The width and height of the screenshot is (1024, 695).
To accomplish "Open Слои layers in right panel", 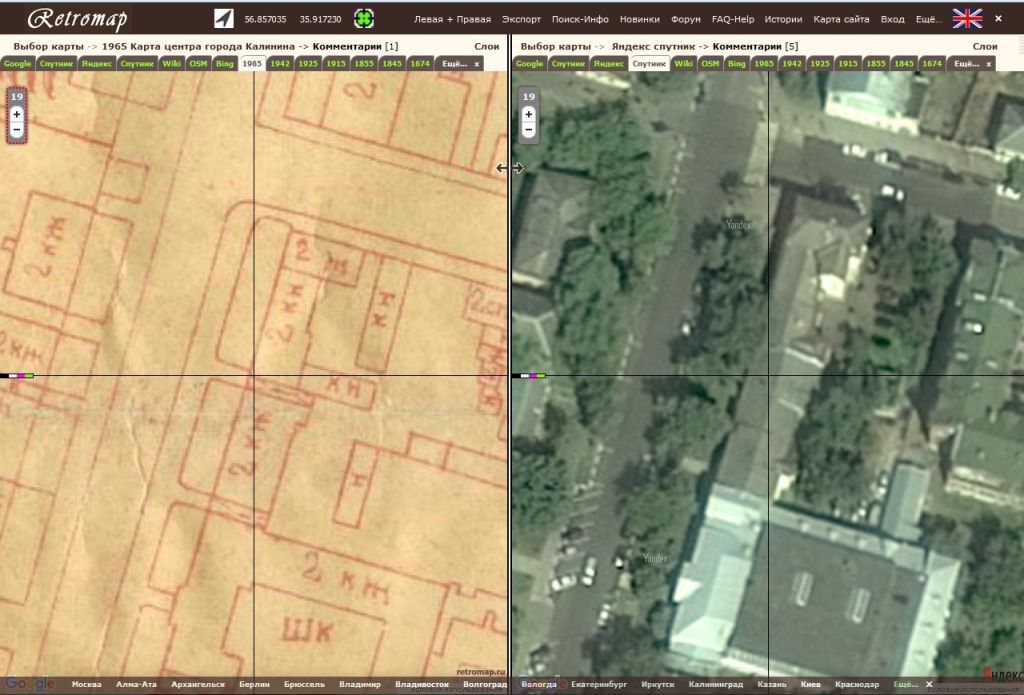I will pyautogui.click(x=985, y=46).
